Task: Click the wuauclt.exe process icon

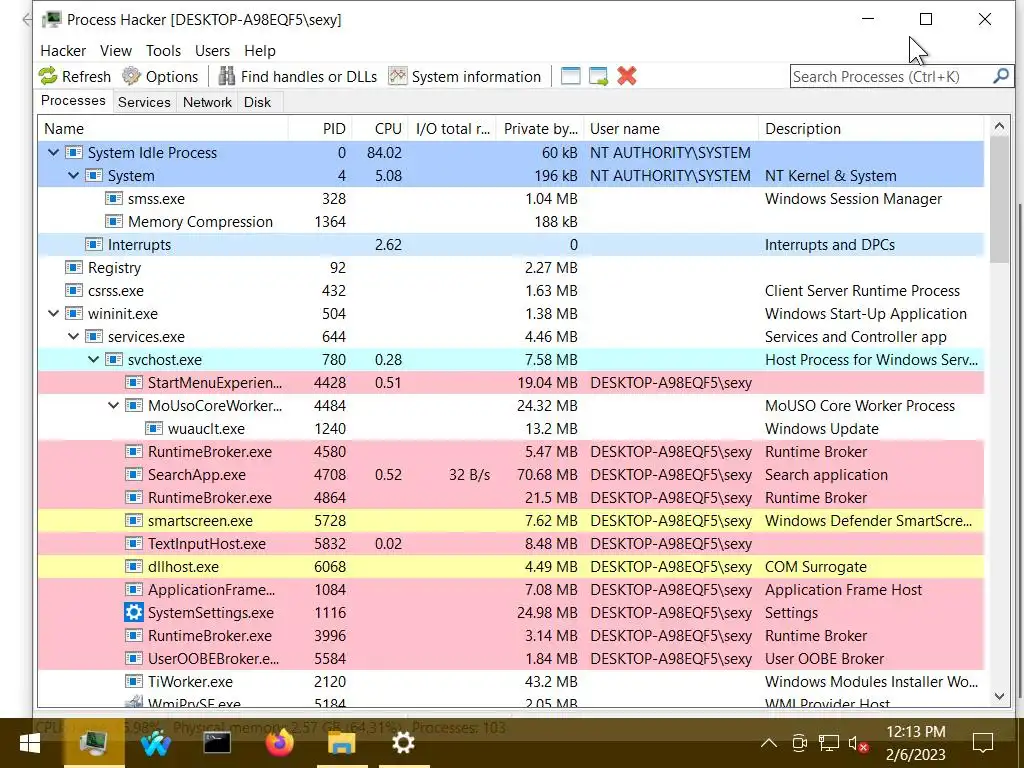Action: pos(153,429)
